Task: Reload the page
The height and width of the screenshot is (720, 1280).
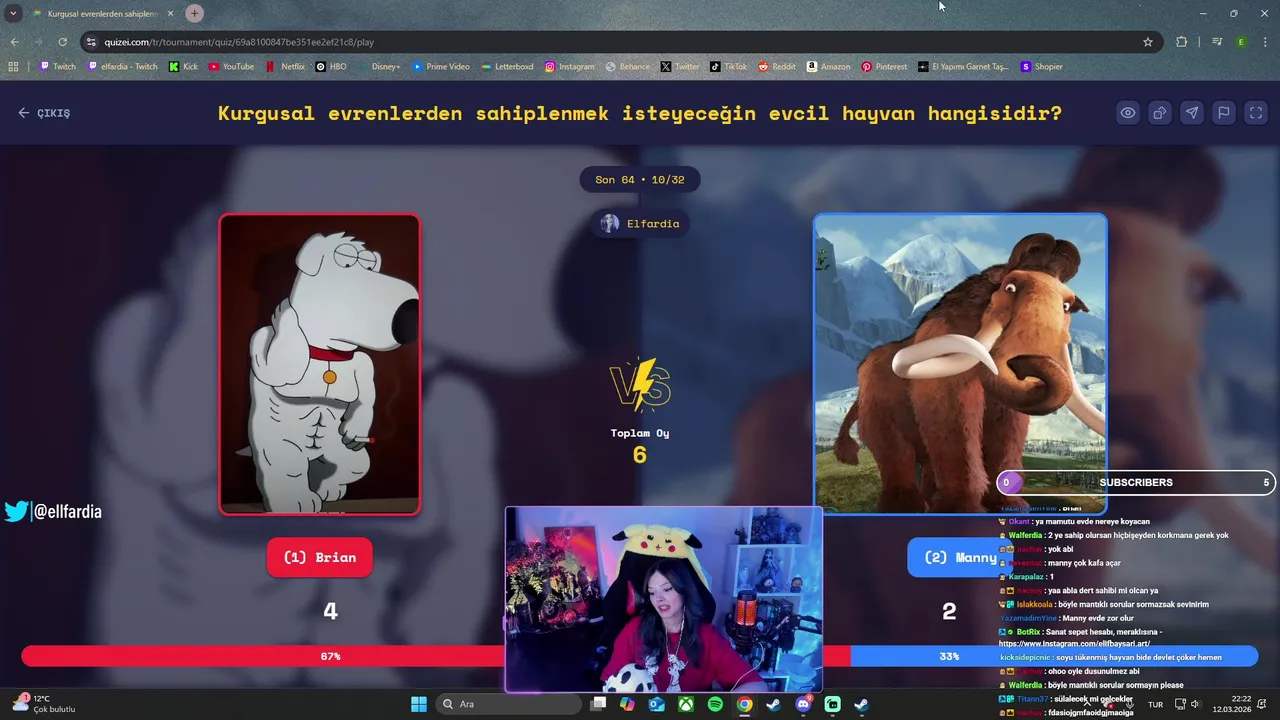Action: [x=63, y=42]
